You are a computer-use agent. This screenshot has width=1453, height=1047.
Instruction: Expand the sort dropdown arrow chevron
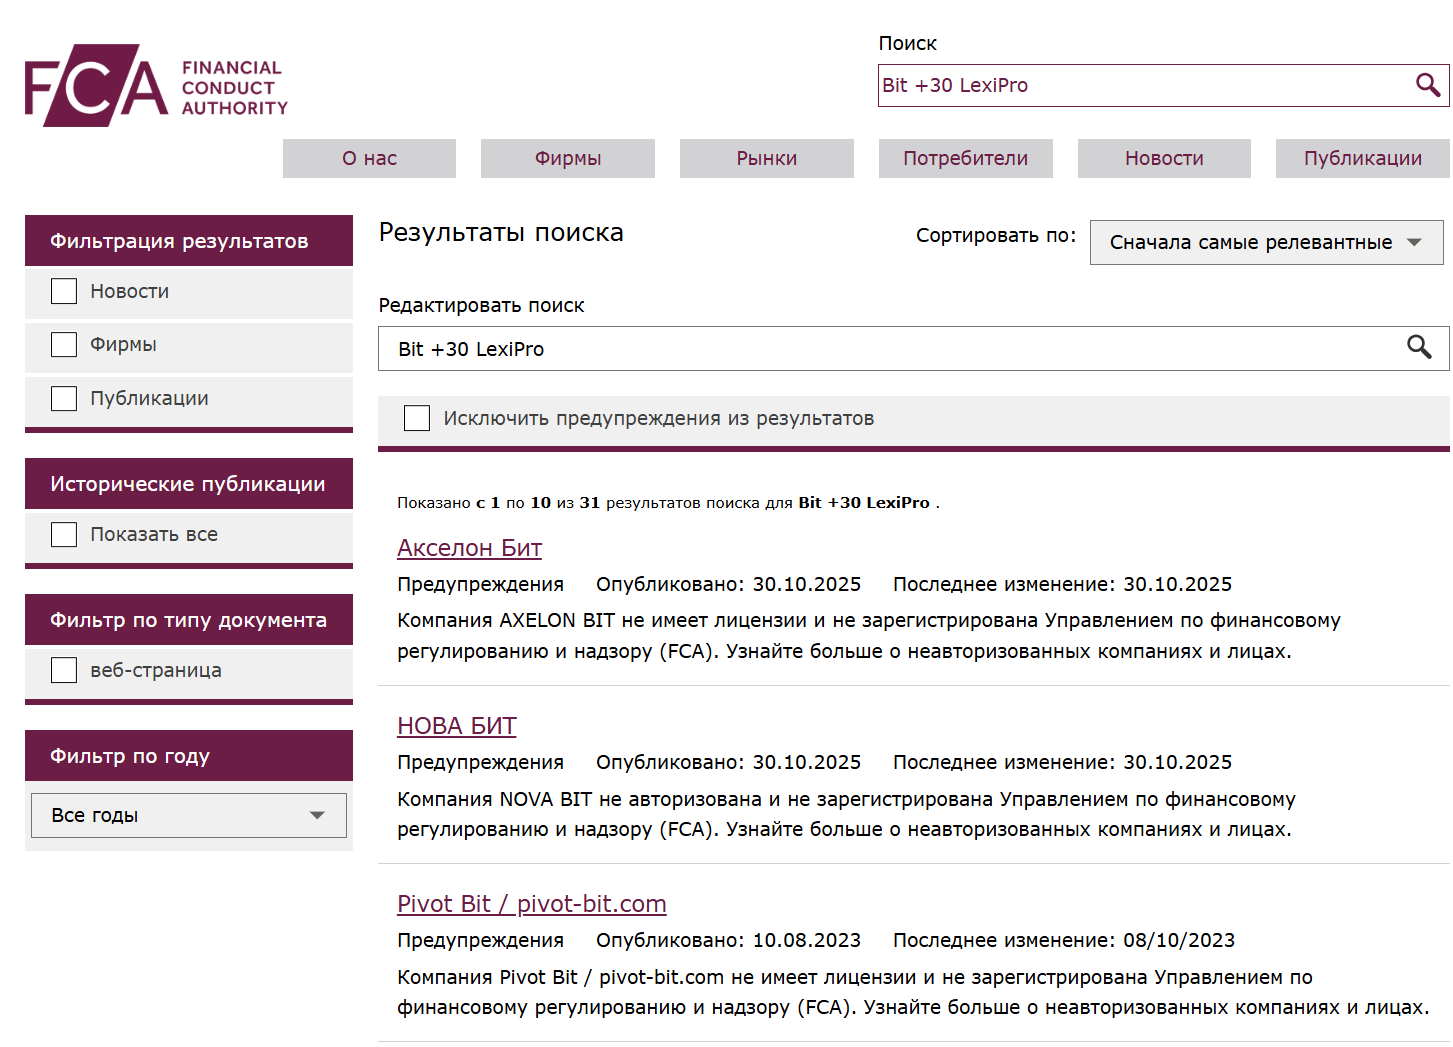coord(1414,242)
